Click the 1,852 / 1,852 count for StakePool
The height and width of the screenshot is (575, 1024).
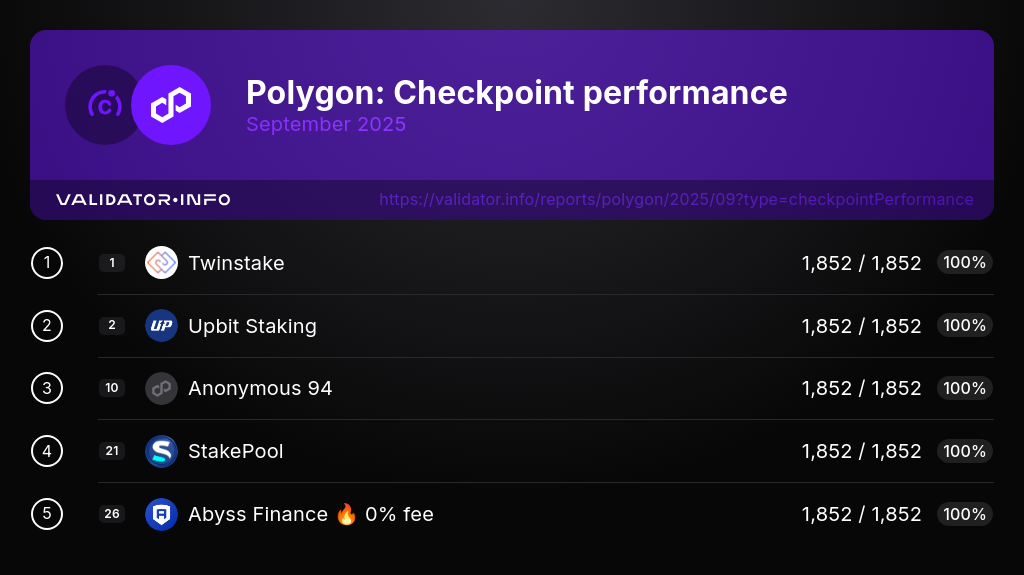pyautogui.click(x=861, y=451)
